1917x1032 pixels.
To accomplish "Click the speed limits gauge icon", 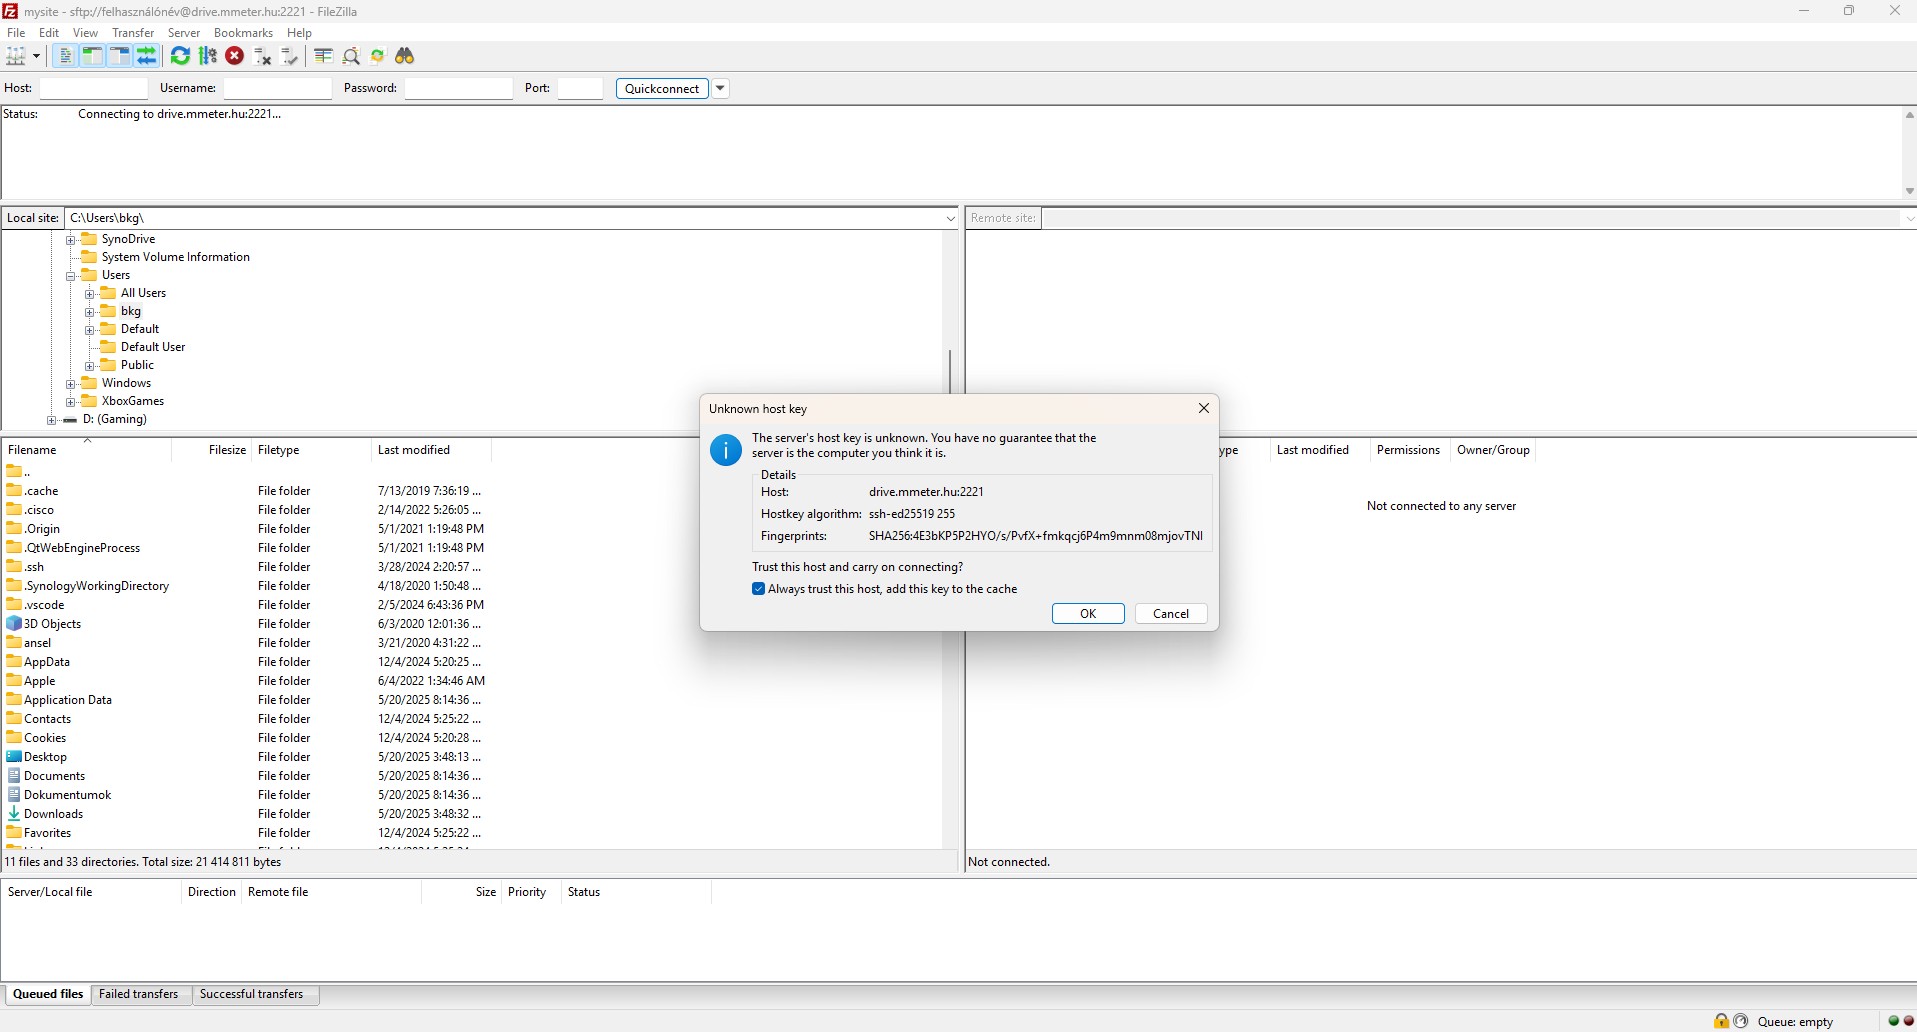I will [x=1741, y=1021].
